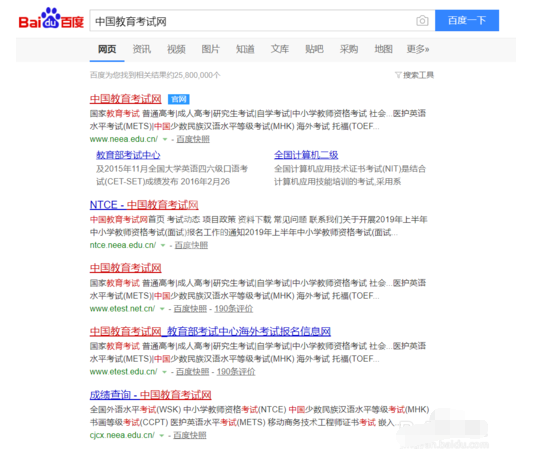
Task: Open the 知道 tab
Action: click(x=245, y=49)
